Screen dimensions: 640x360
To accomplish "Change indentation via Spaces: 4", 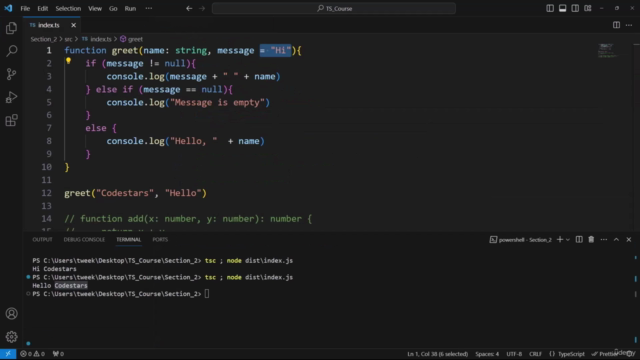I will pyautogui.click(x=487, y=354).
